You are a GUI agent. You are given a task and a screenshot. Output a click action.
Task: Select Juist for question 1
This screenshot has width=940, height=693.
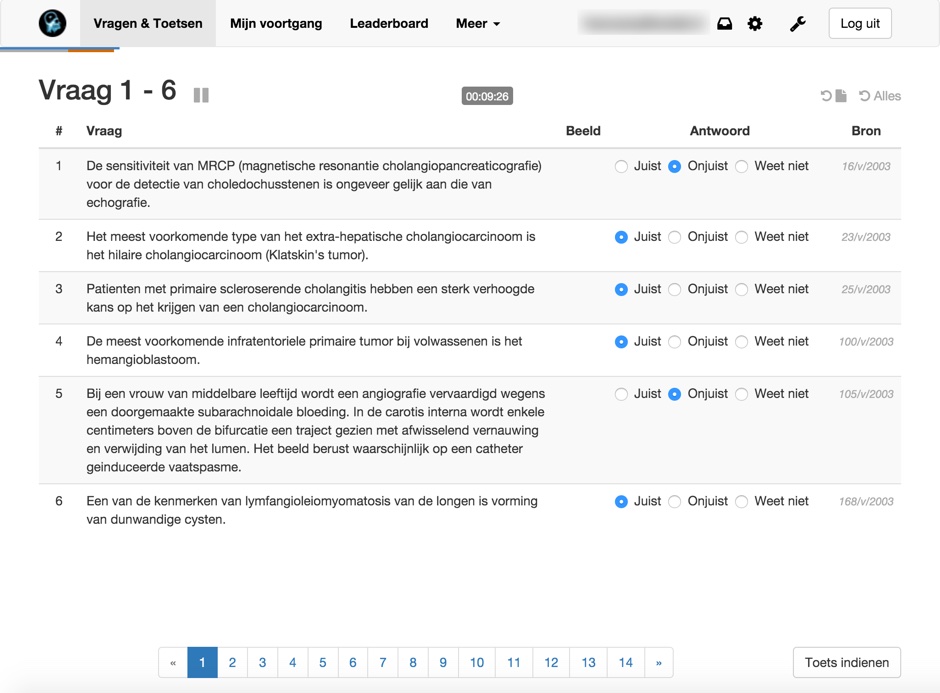[621, 167]
